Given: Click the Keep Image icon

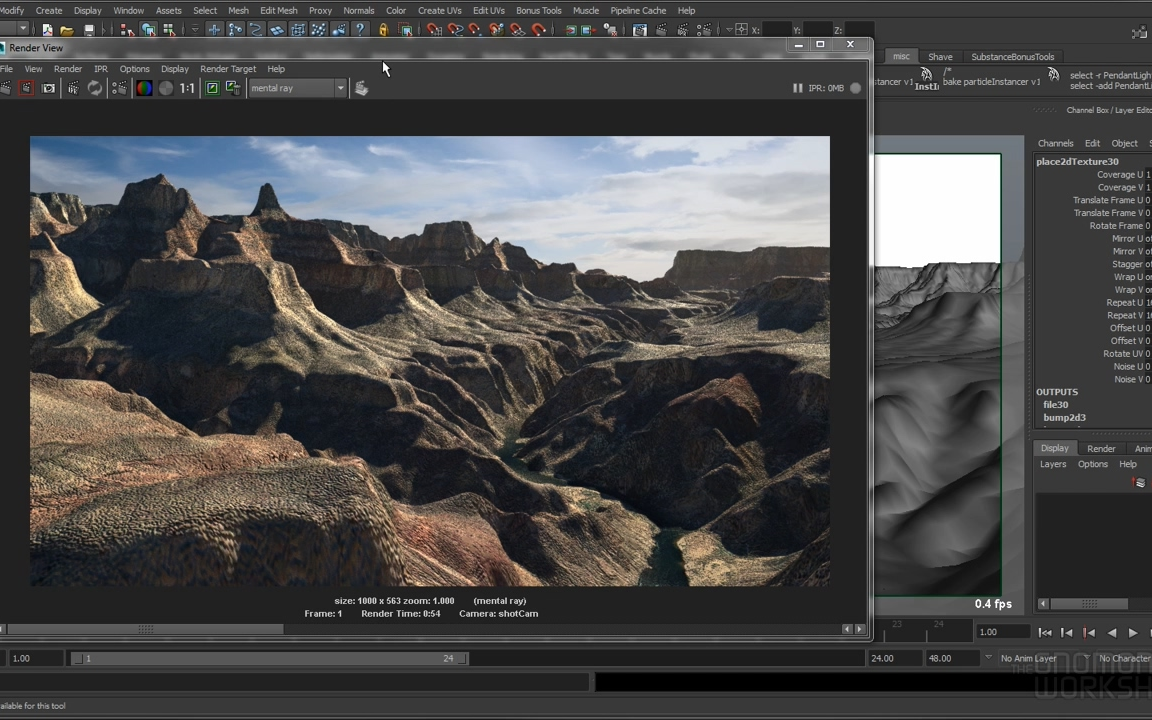Looking at the screenshot, I should pyautogui.click(x=212, y=88).
